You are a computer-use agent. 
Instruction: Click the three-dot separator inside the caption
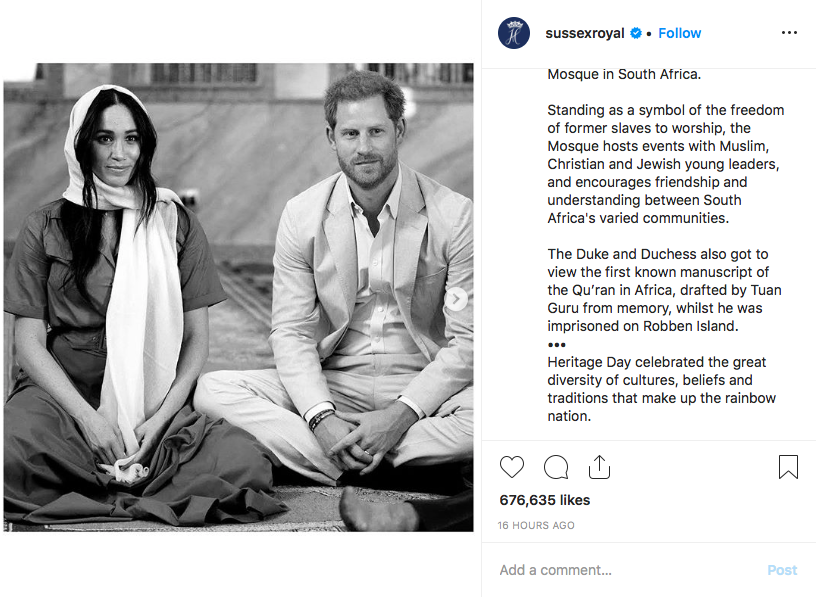pyautogui.click(x=557, y=344)
